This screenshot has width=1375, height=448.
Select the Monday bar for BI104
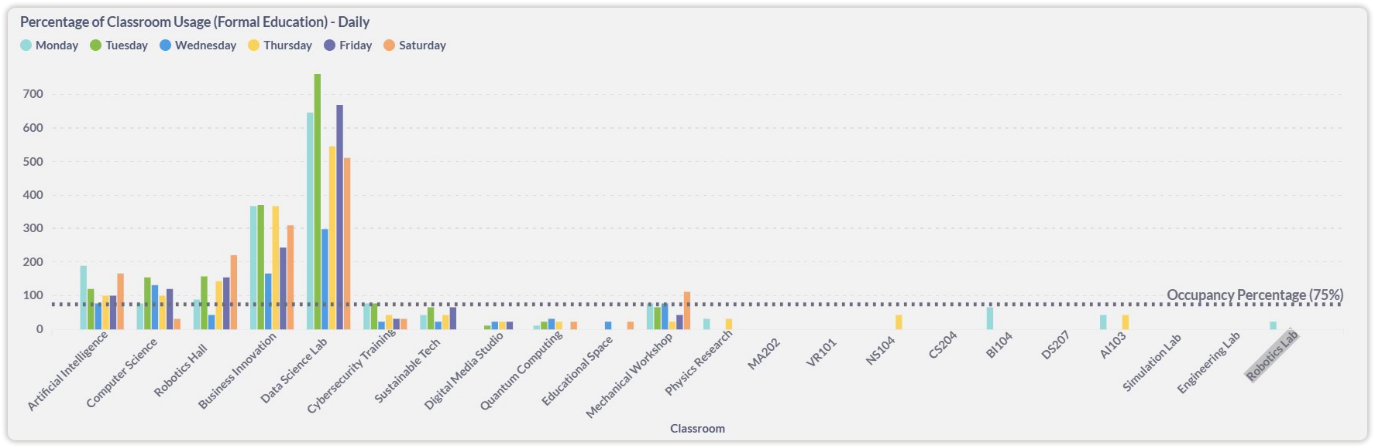(990, 318)
